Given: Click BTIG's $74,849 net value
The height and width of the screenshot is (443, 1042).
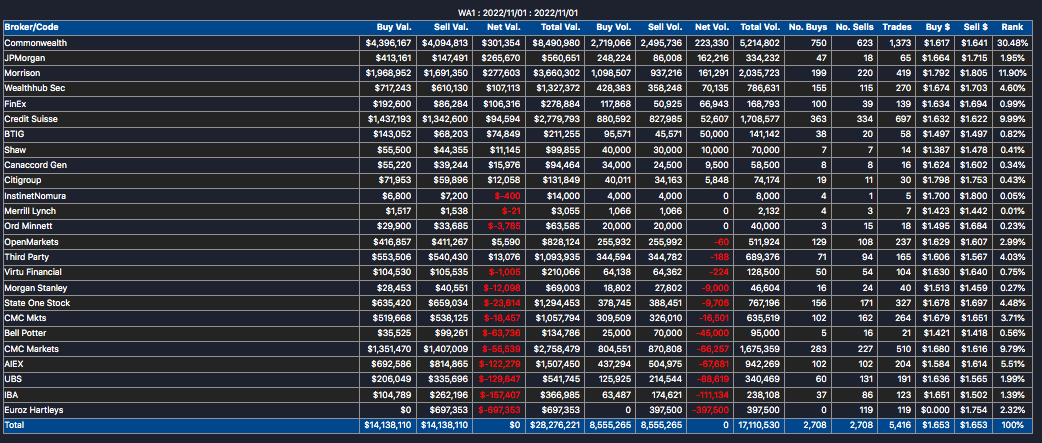Looking at the screenshot, I should click(505, 134).
